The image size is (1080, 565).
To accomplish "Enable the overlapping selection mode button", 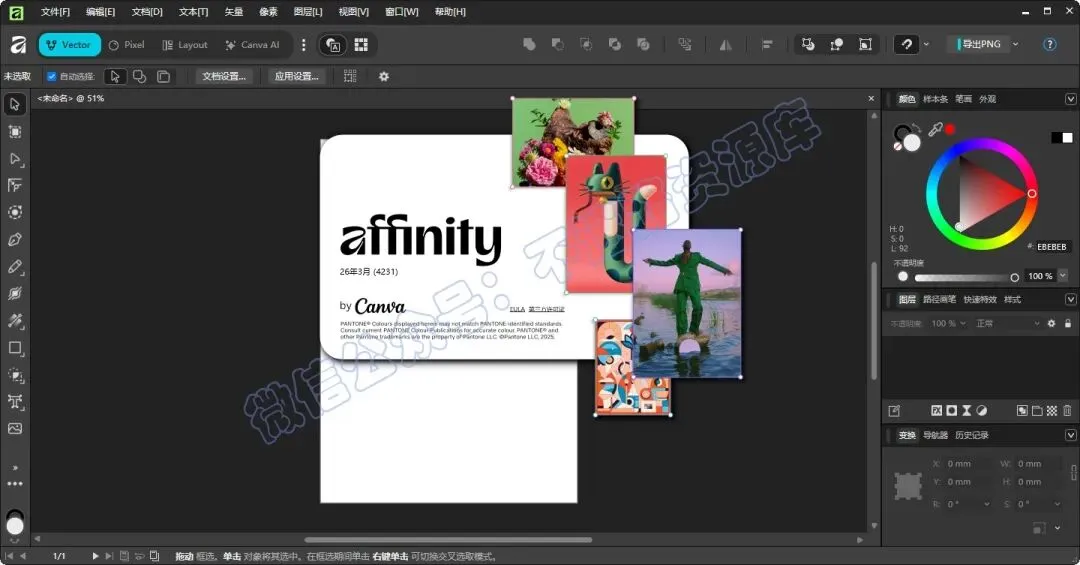I will (x=139, y=76).
